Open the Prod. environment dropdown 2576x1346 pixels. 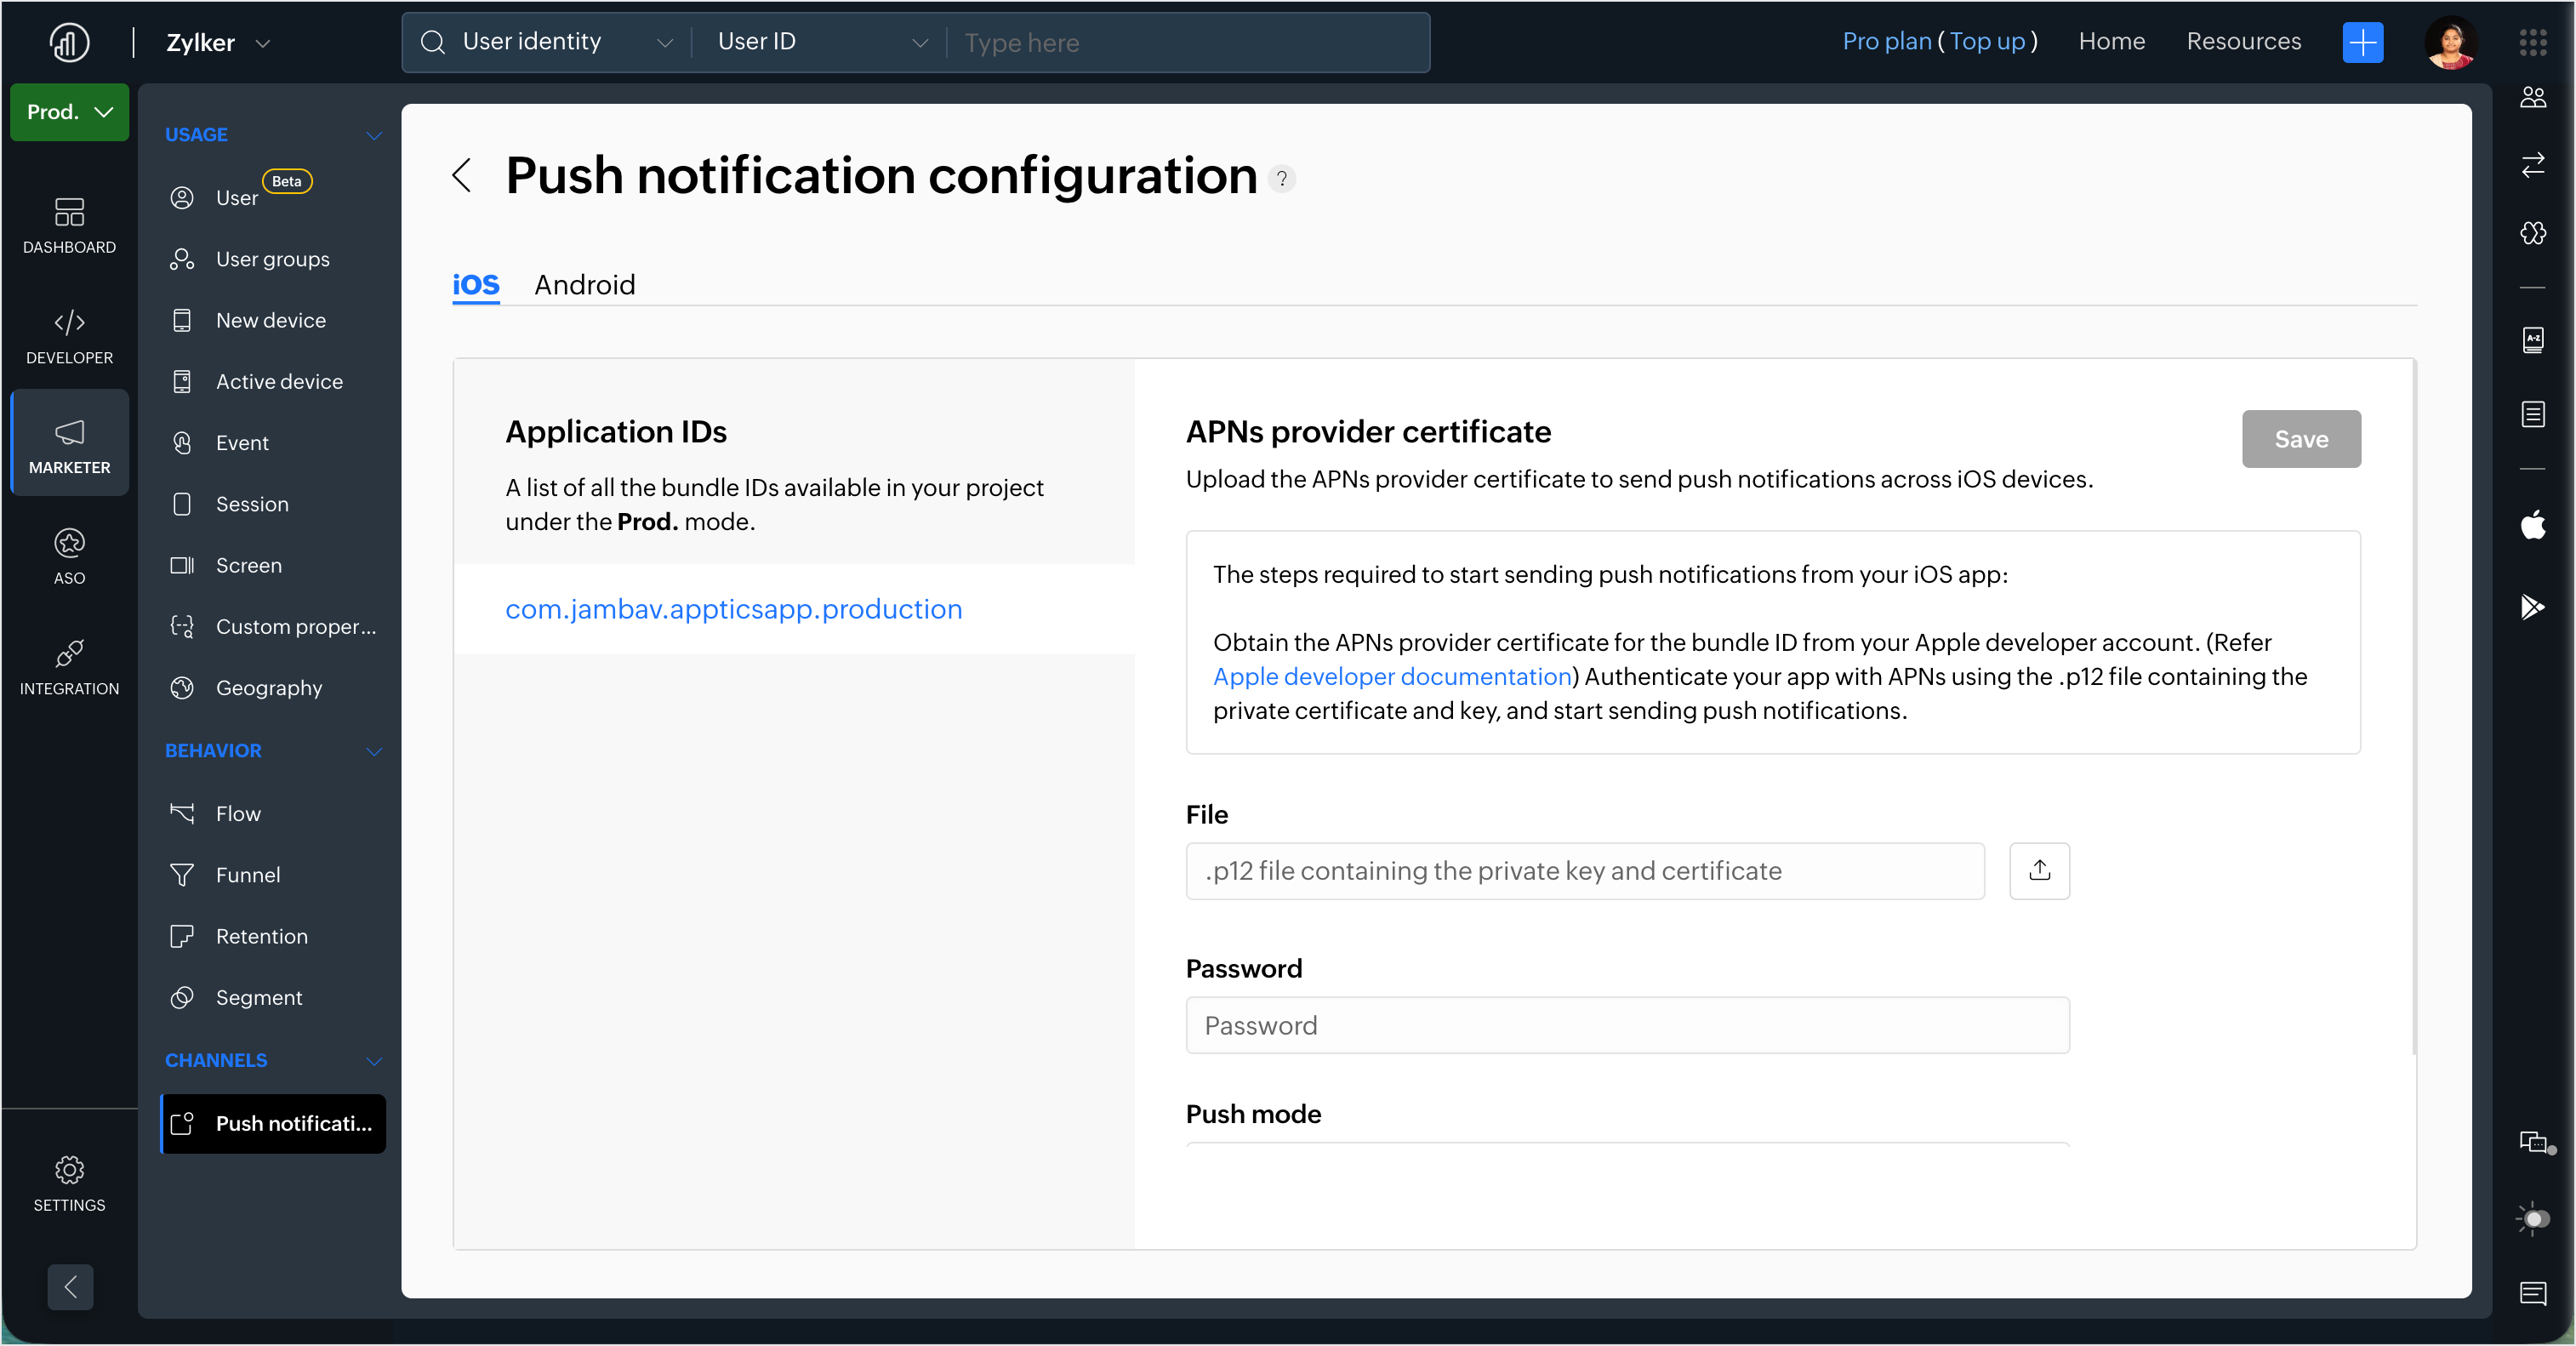[x=69, y=112]
